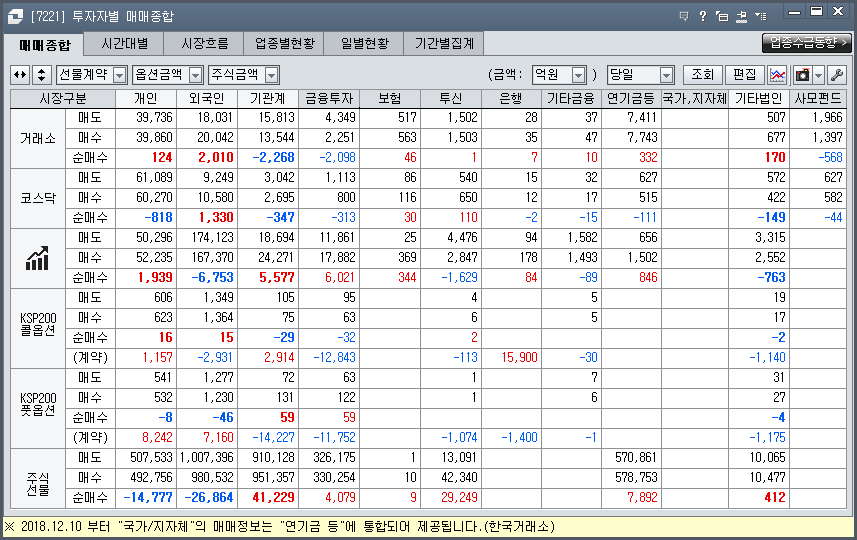Click the up-down arrows row height icon
The height and width of the screenshot is (540, 857).
click(x=42, y=75)
